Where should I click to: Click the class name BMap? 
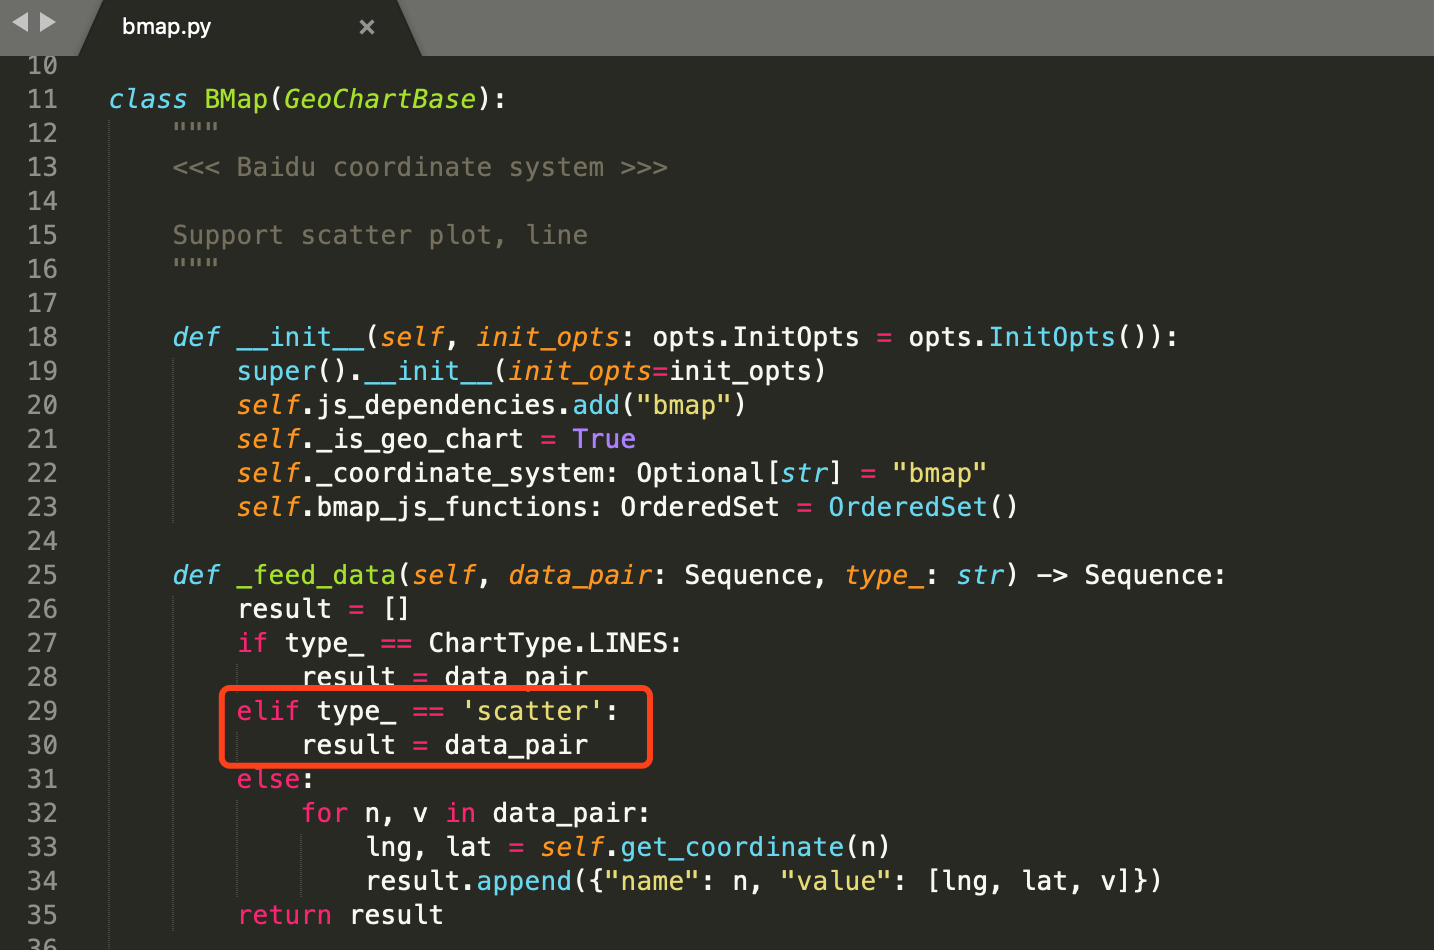click(x=236, y=99)
